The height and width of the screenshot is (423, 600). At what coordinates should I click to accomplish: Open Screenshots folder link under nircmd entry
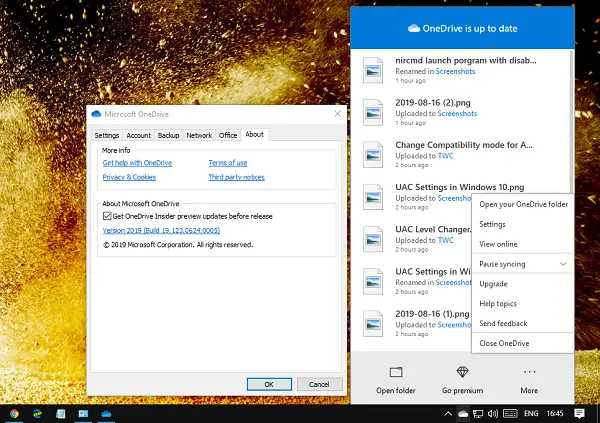pyautogui.click(x=455, y=71)
